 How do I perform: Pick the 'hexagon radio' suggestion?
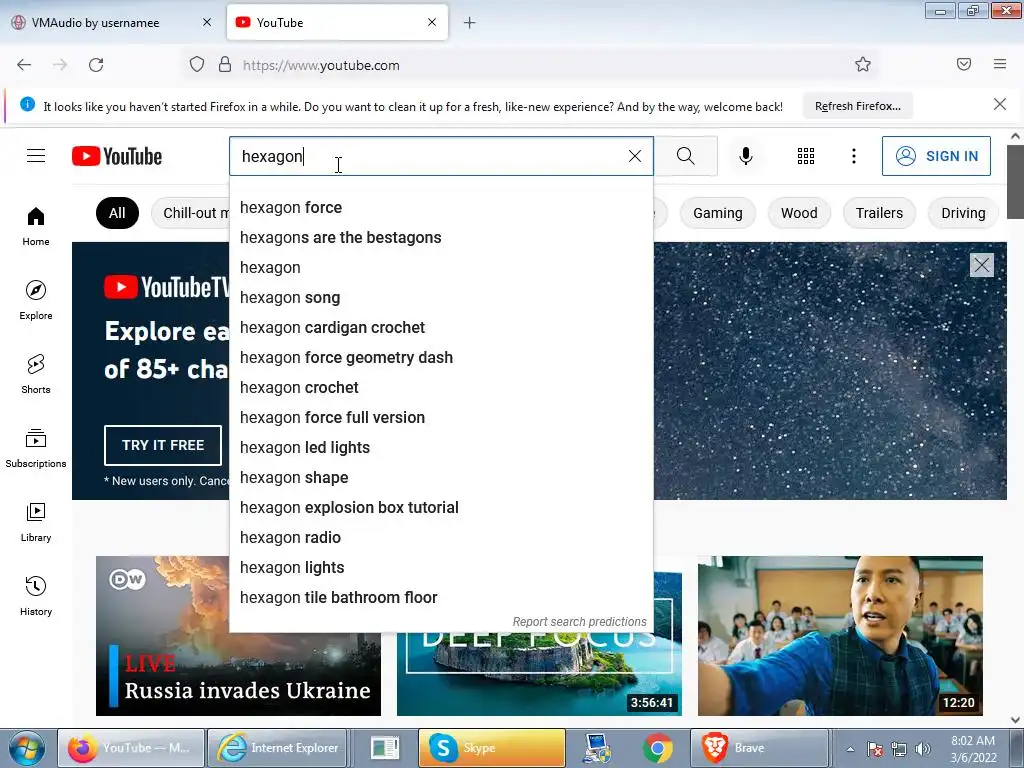(x=441, y=538)
